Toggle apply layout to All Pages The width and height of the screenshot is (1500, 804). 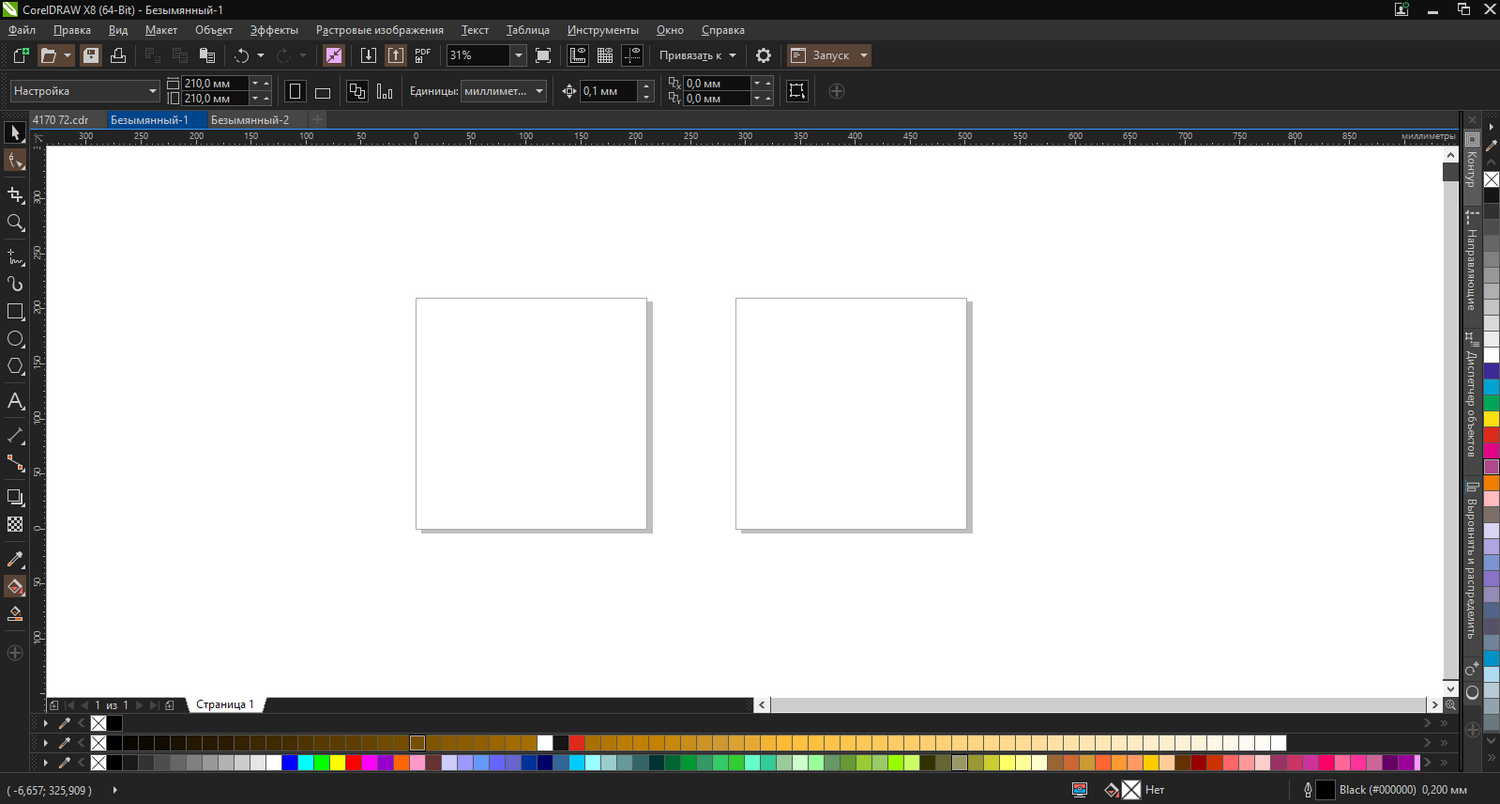point(357,91)
